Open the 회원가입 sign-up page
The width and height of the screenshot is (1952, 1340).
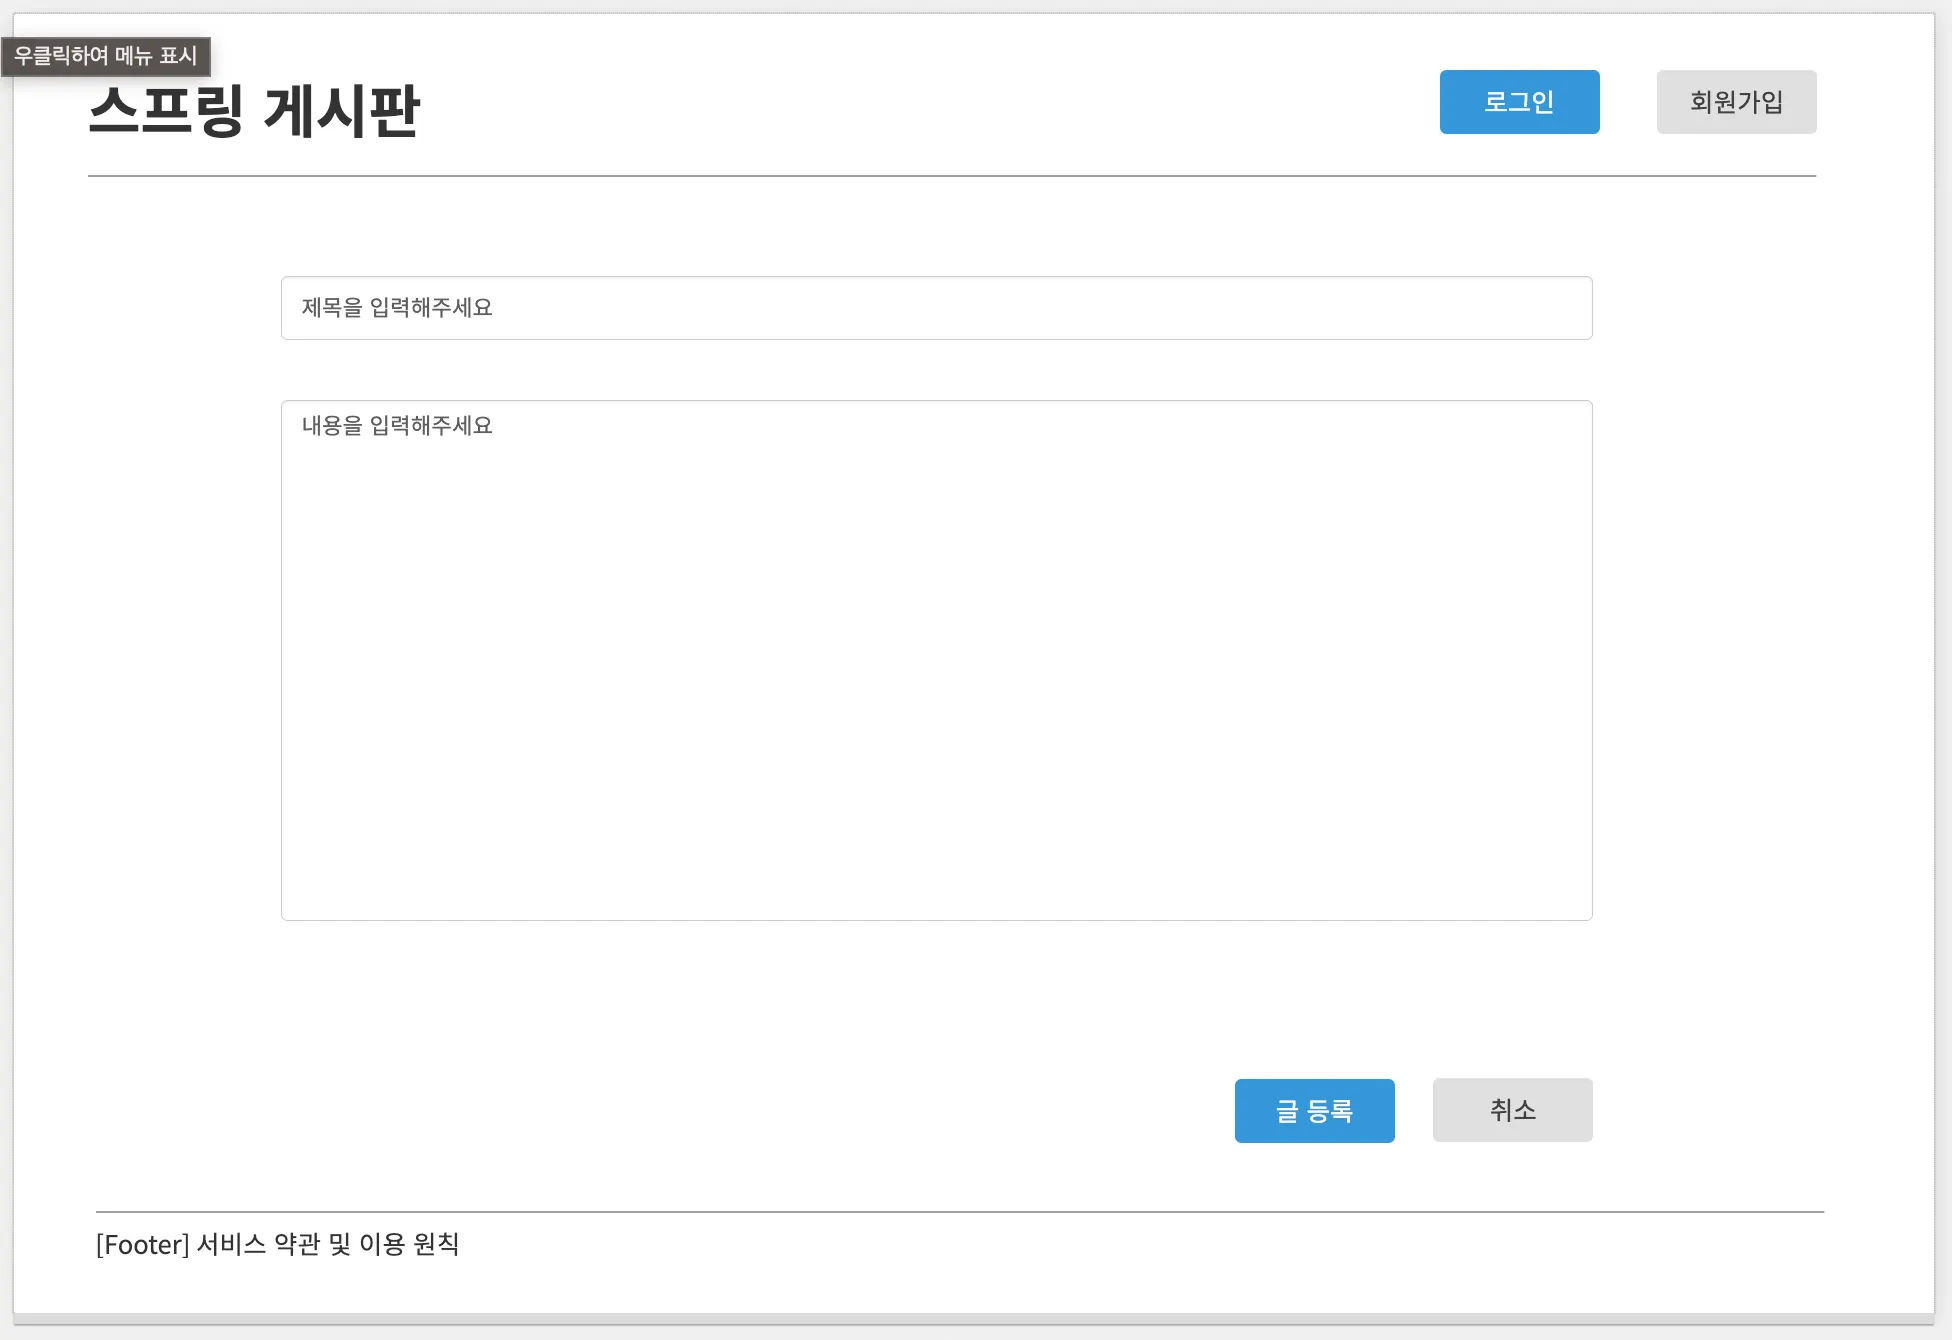1736,102
